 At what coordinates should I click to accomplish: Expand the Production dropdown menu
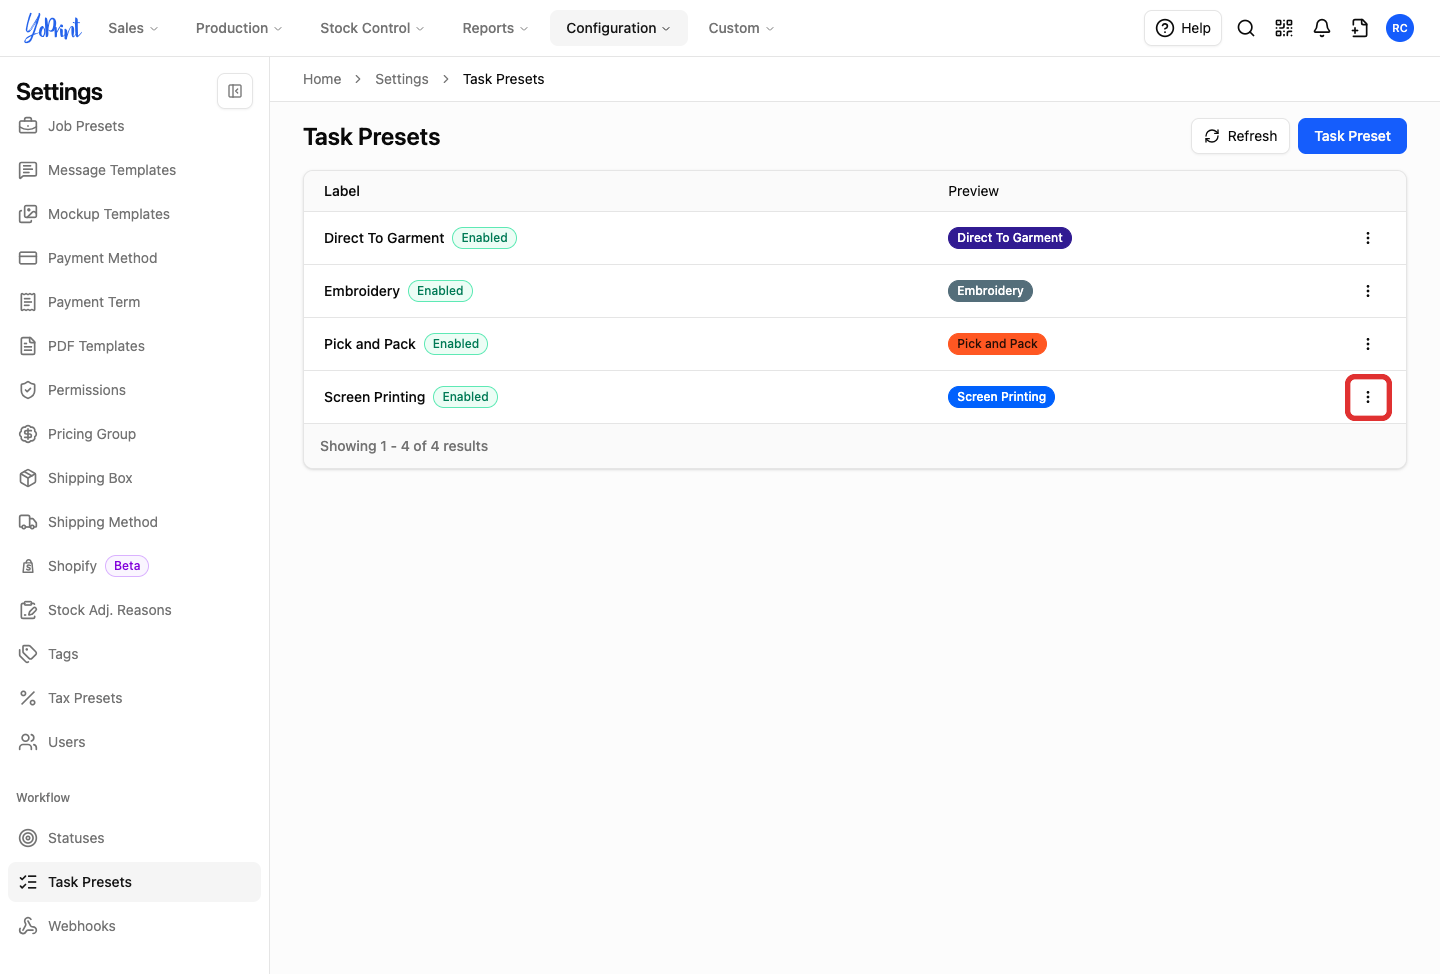239,28
